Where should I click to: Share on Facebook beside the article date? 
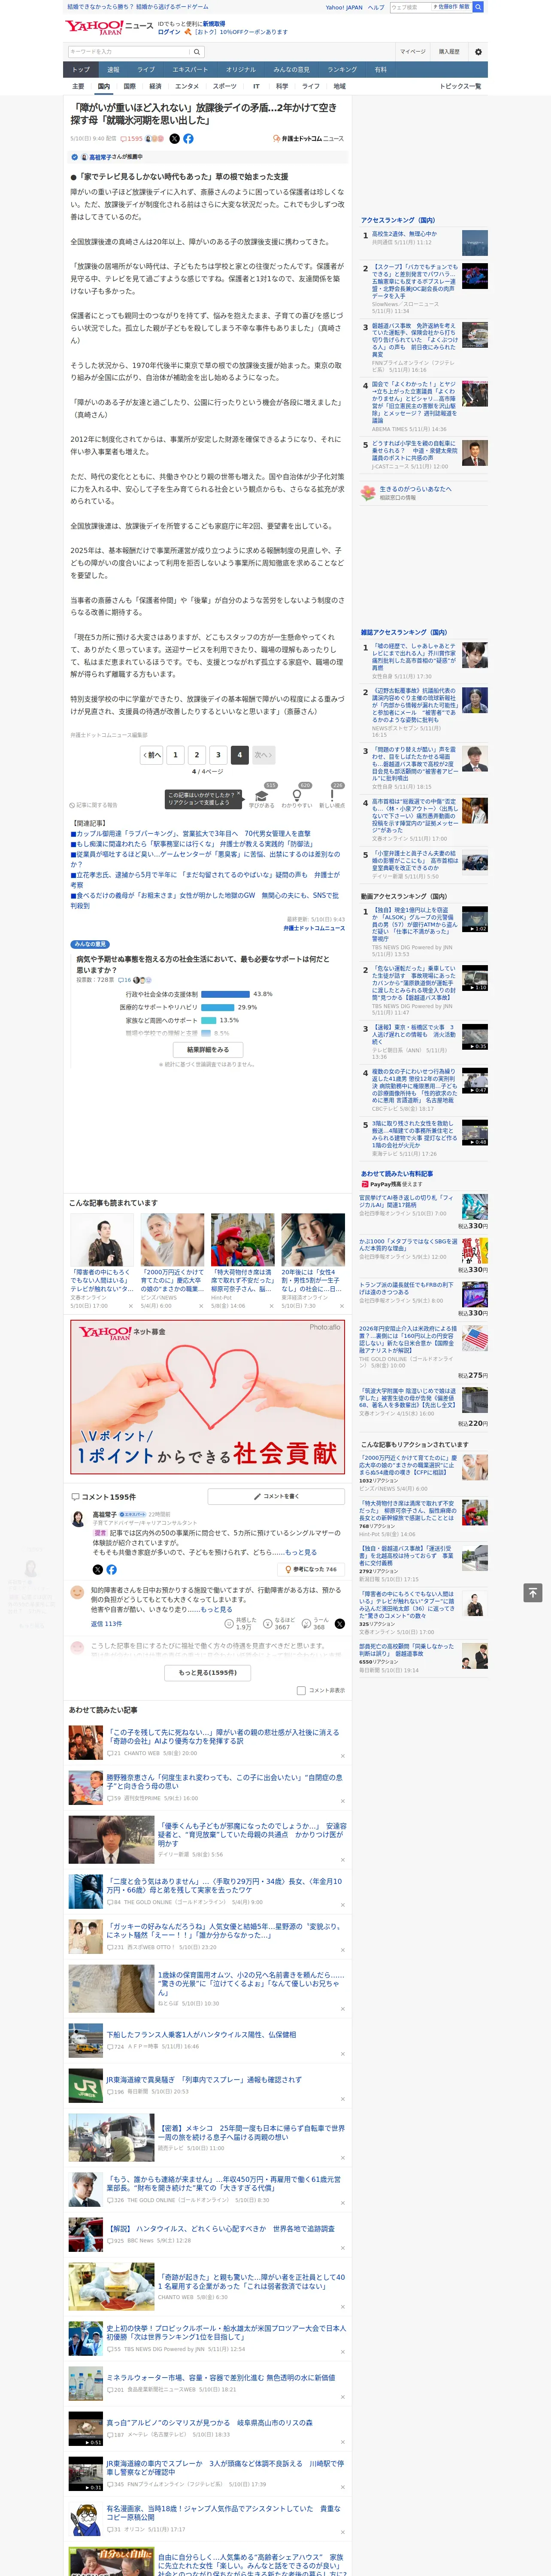188,139
